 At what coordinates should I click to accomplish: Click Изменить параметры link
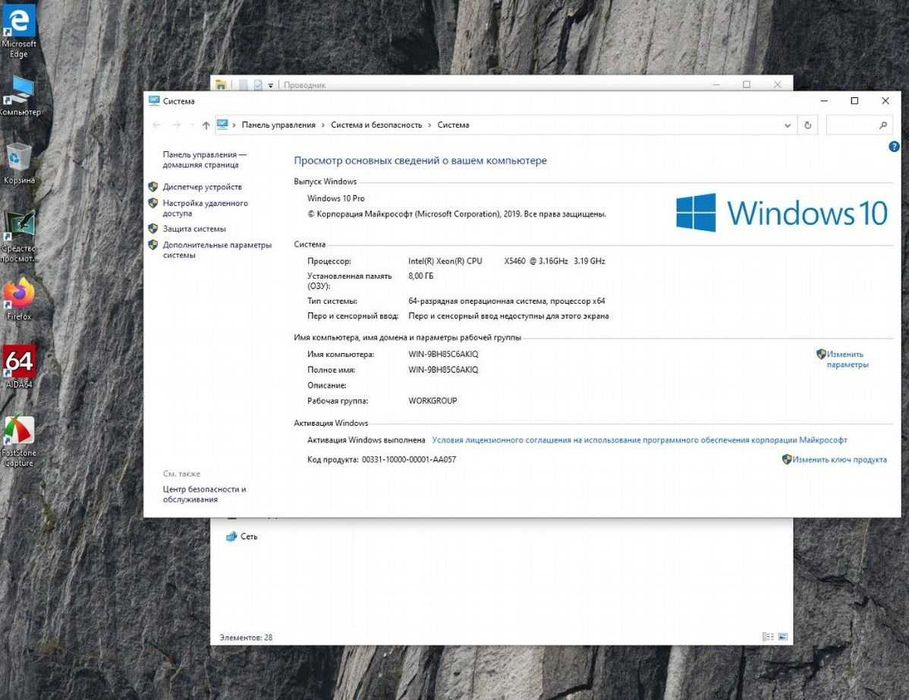pos(847,359)
